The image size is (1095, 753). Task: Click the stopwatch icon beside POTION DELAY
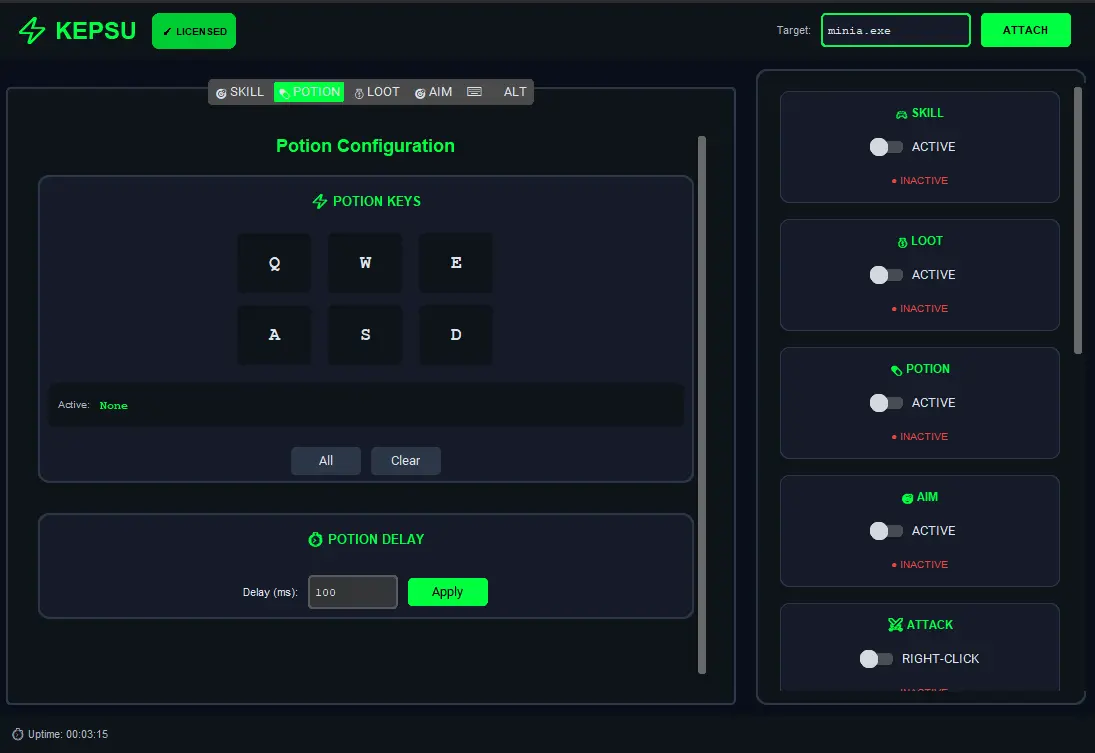(316, 539)
